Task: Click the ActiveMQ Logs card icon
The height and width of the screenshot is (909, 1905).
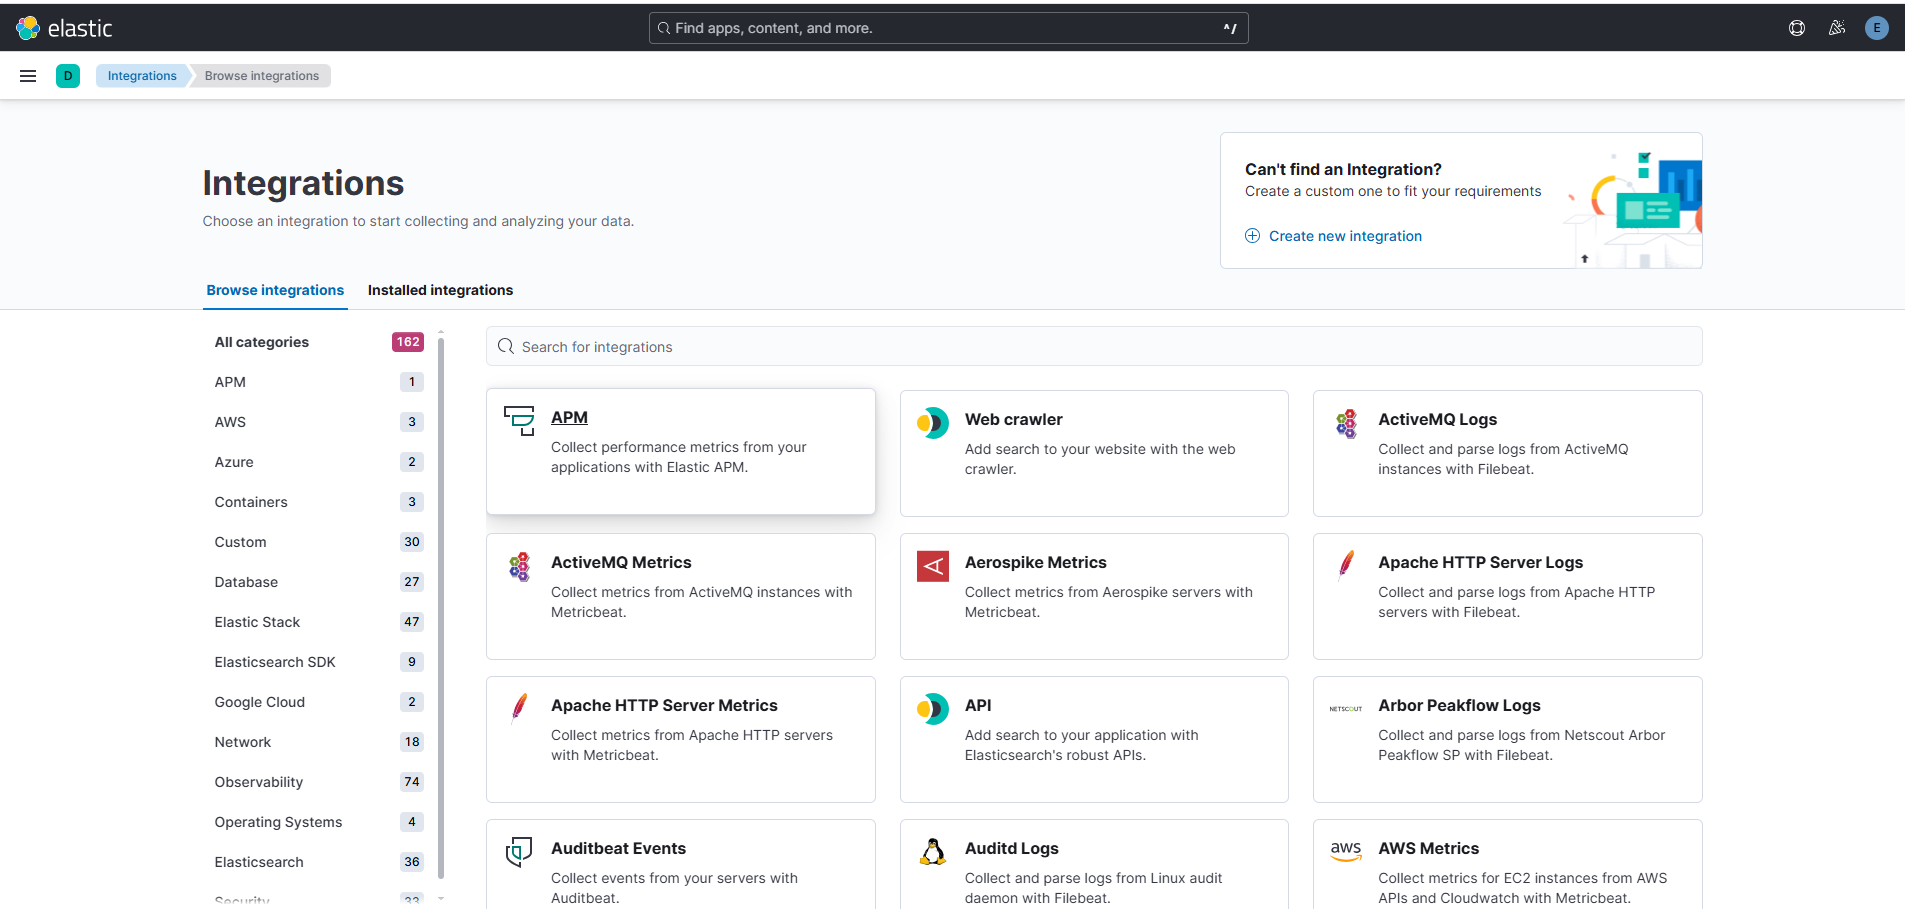Action: [x=1346, y=423]
